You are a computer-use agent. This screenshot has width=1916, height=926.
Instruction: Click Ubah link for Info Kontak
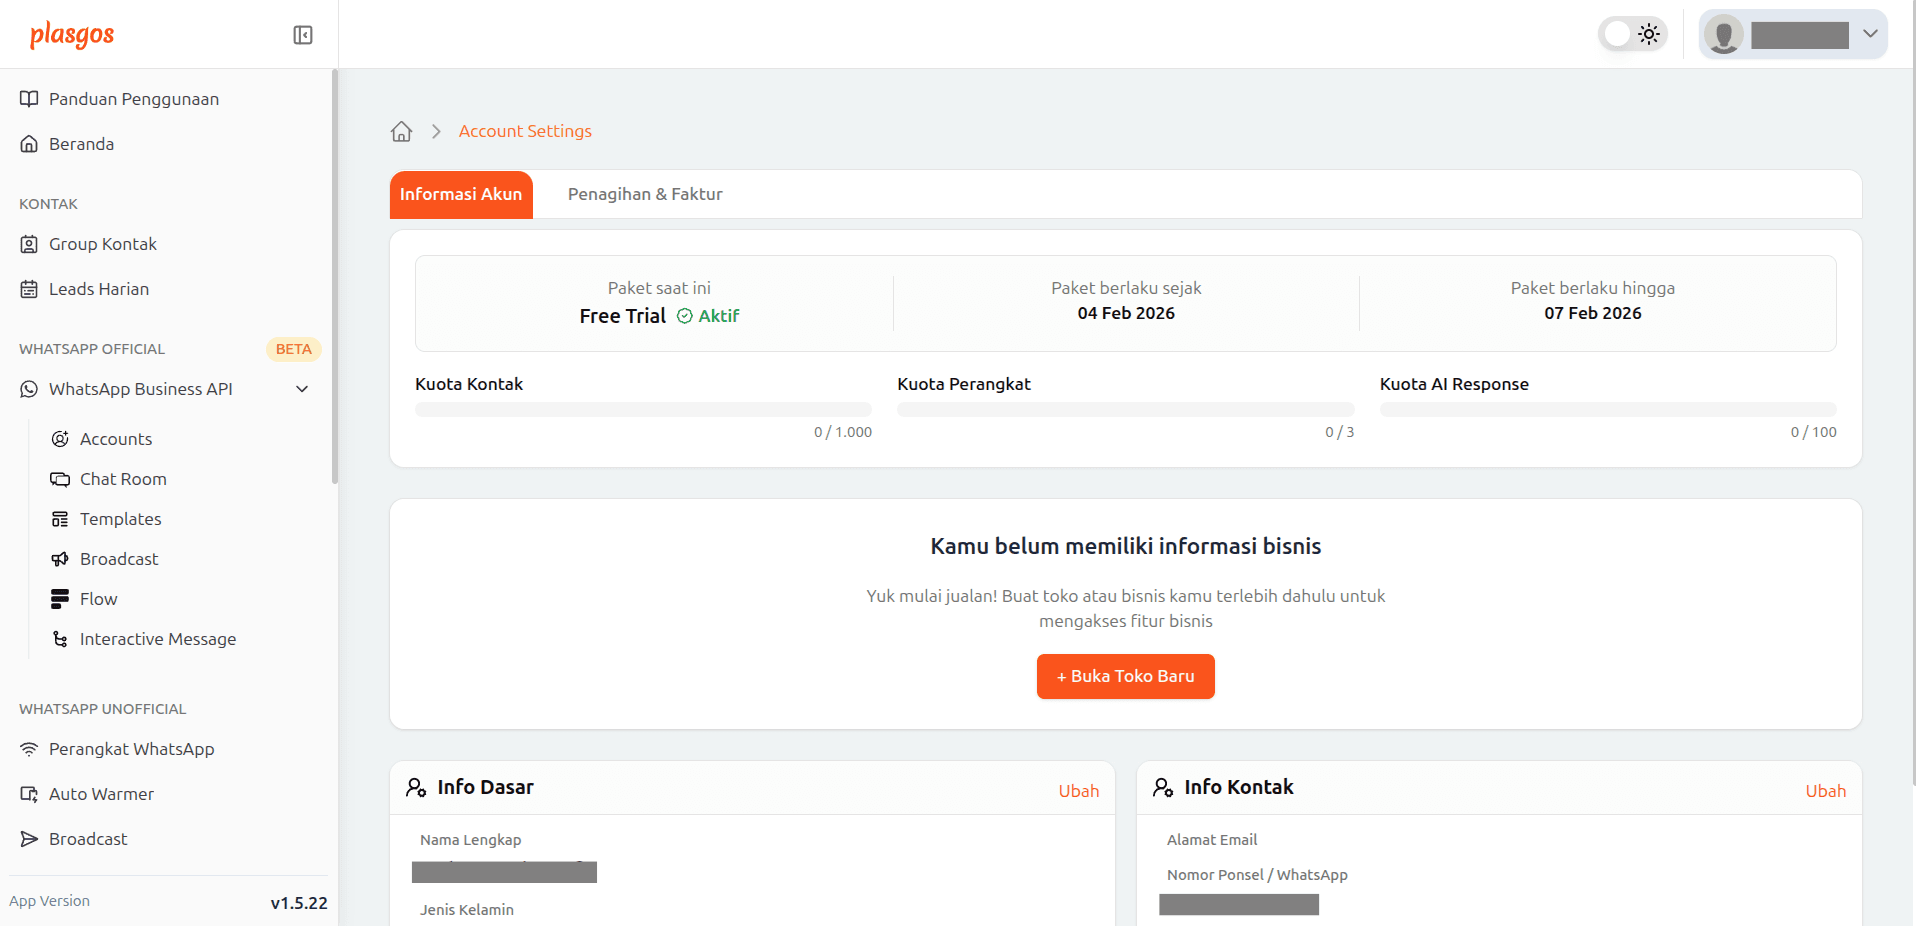1825,791
